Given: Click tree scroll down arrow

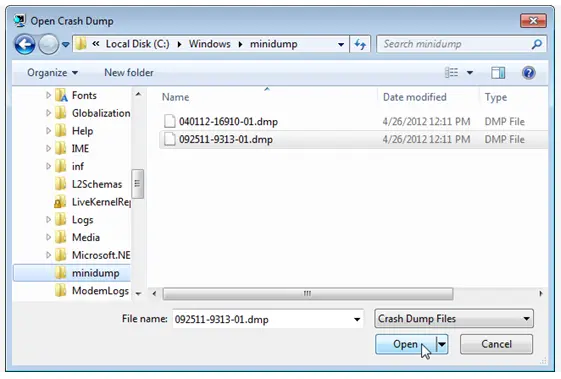Looking at the screenshot, I should tap(138, 294).
